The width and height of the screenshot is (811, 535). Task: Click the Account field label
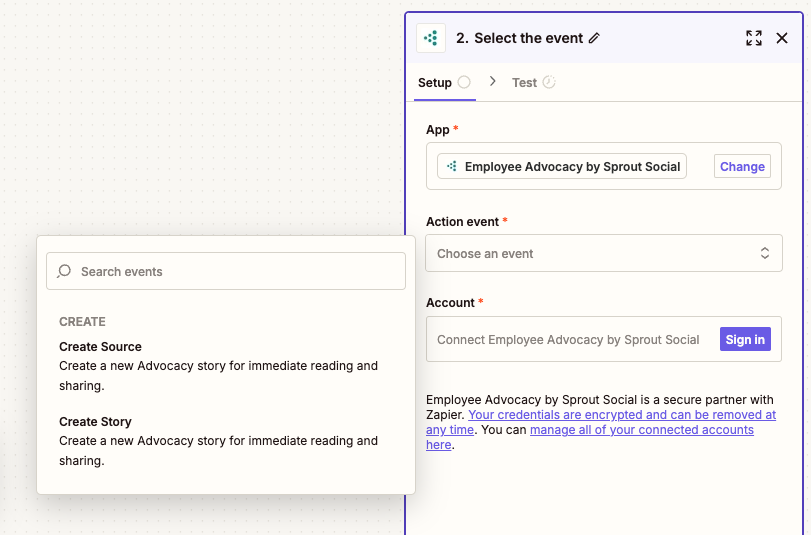coord(450,303)
